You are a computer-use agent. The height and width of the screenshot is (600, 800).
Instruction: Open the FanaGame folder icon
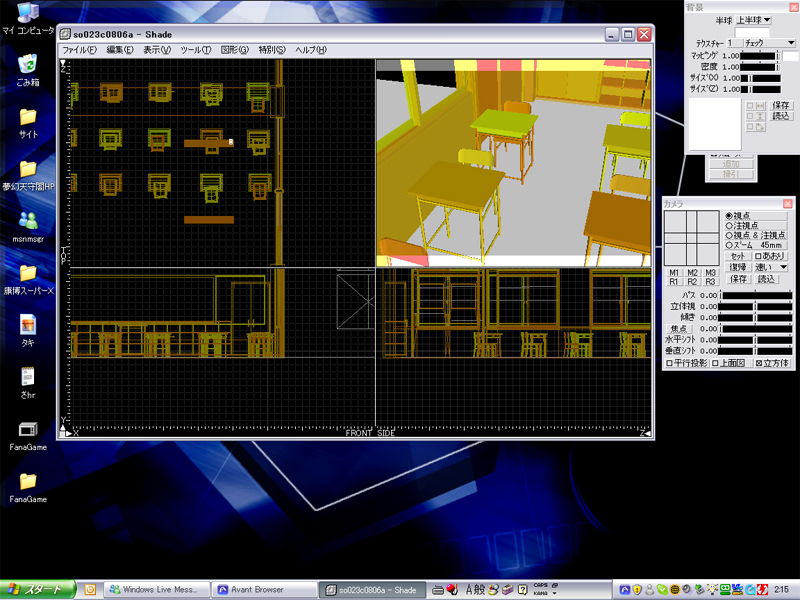point(28,488)
